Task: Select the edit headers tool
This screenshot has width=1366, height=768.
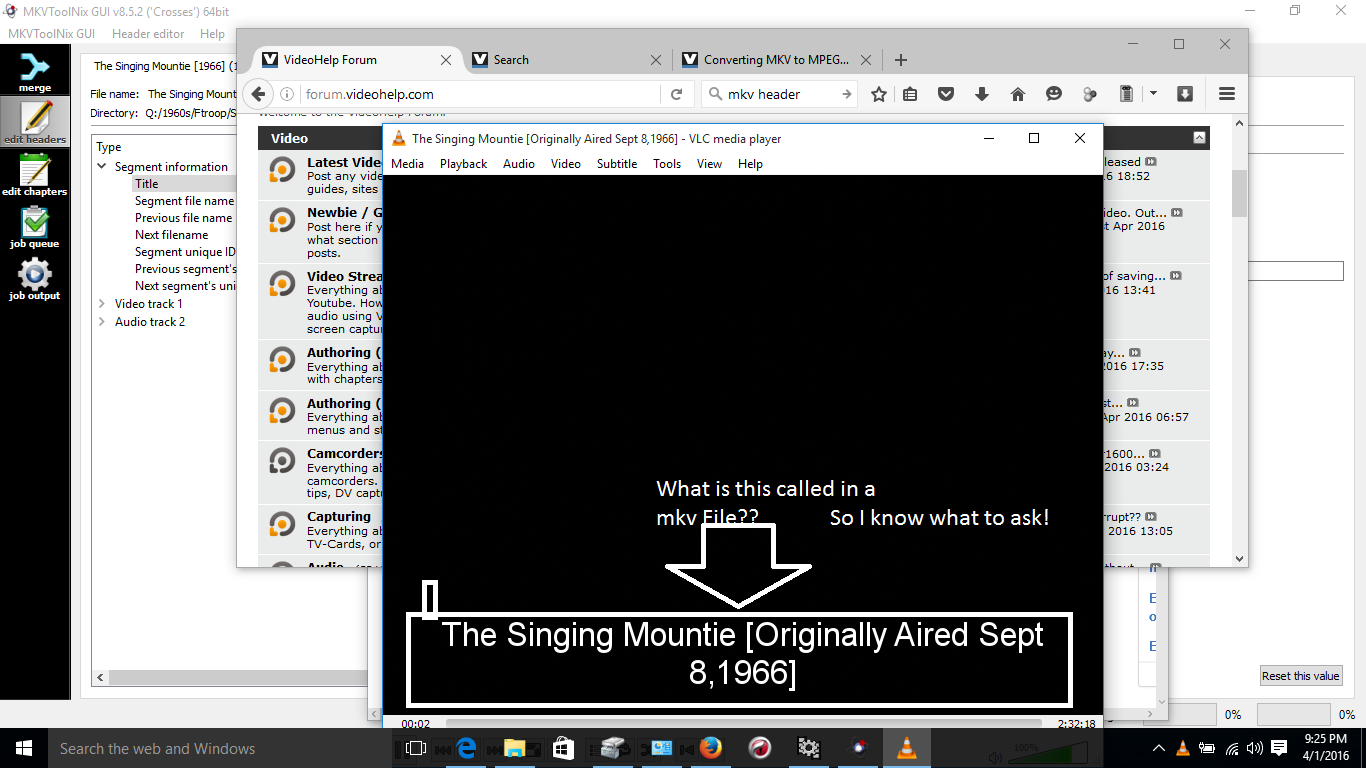Action: click(x=35, y=121)
